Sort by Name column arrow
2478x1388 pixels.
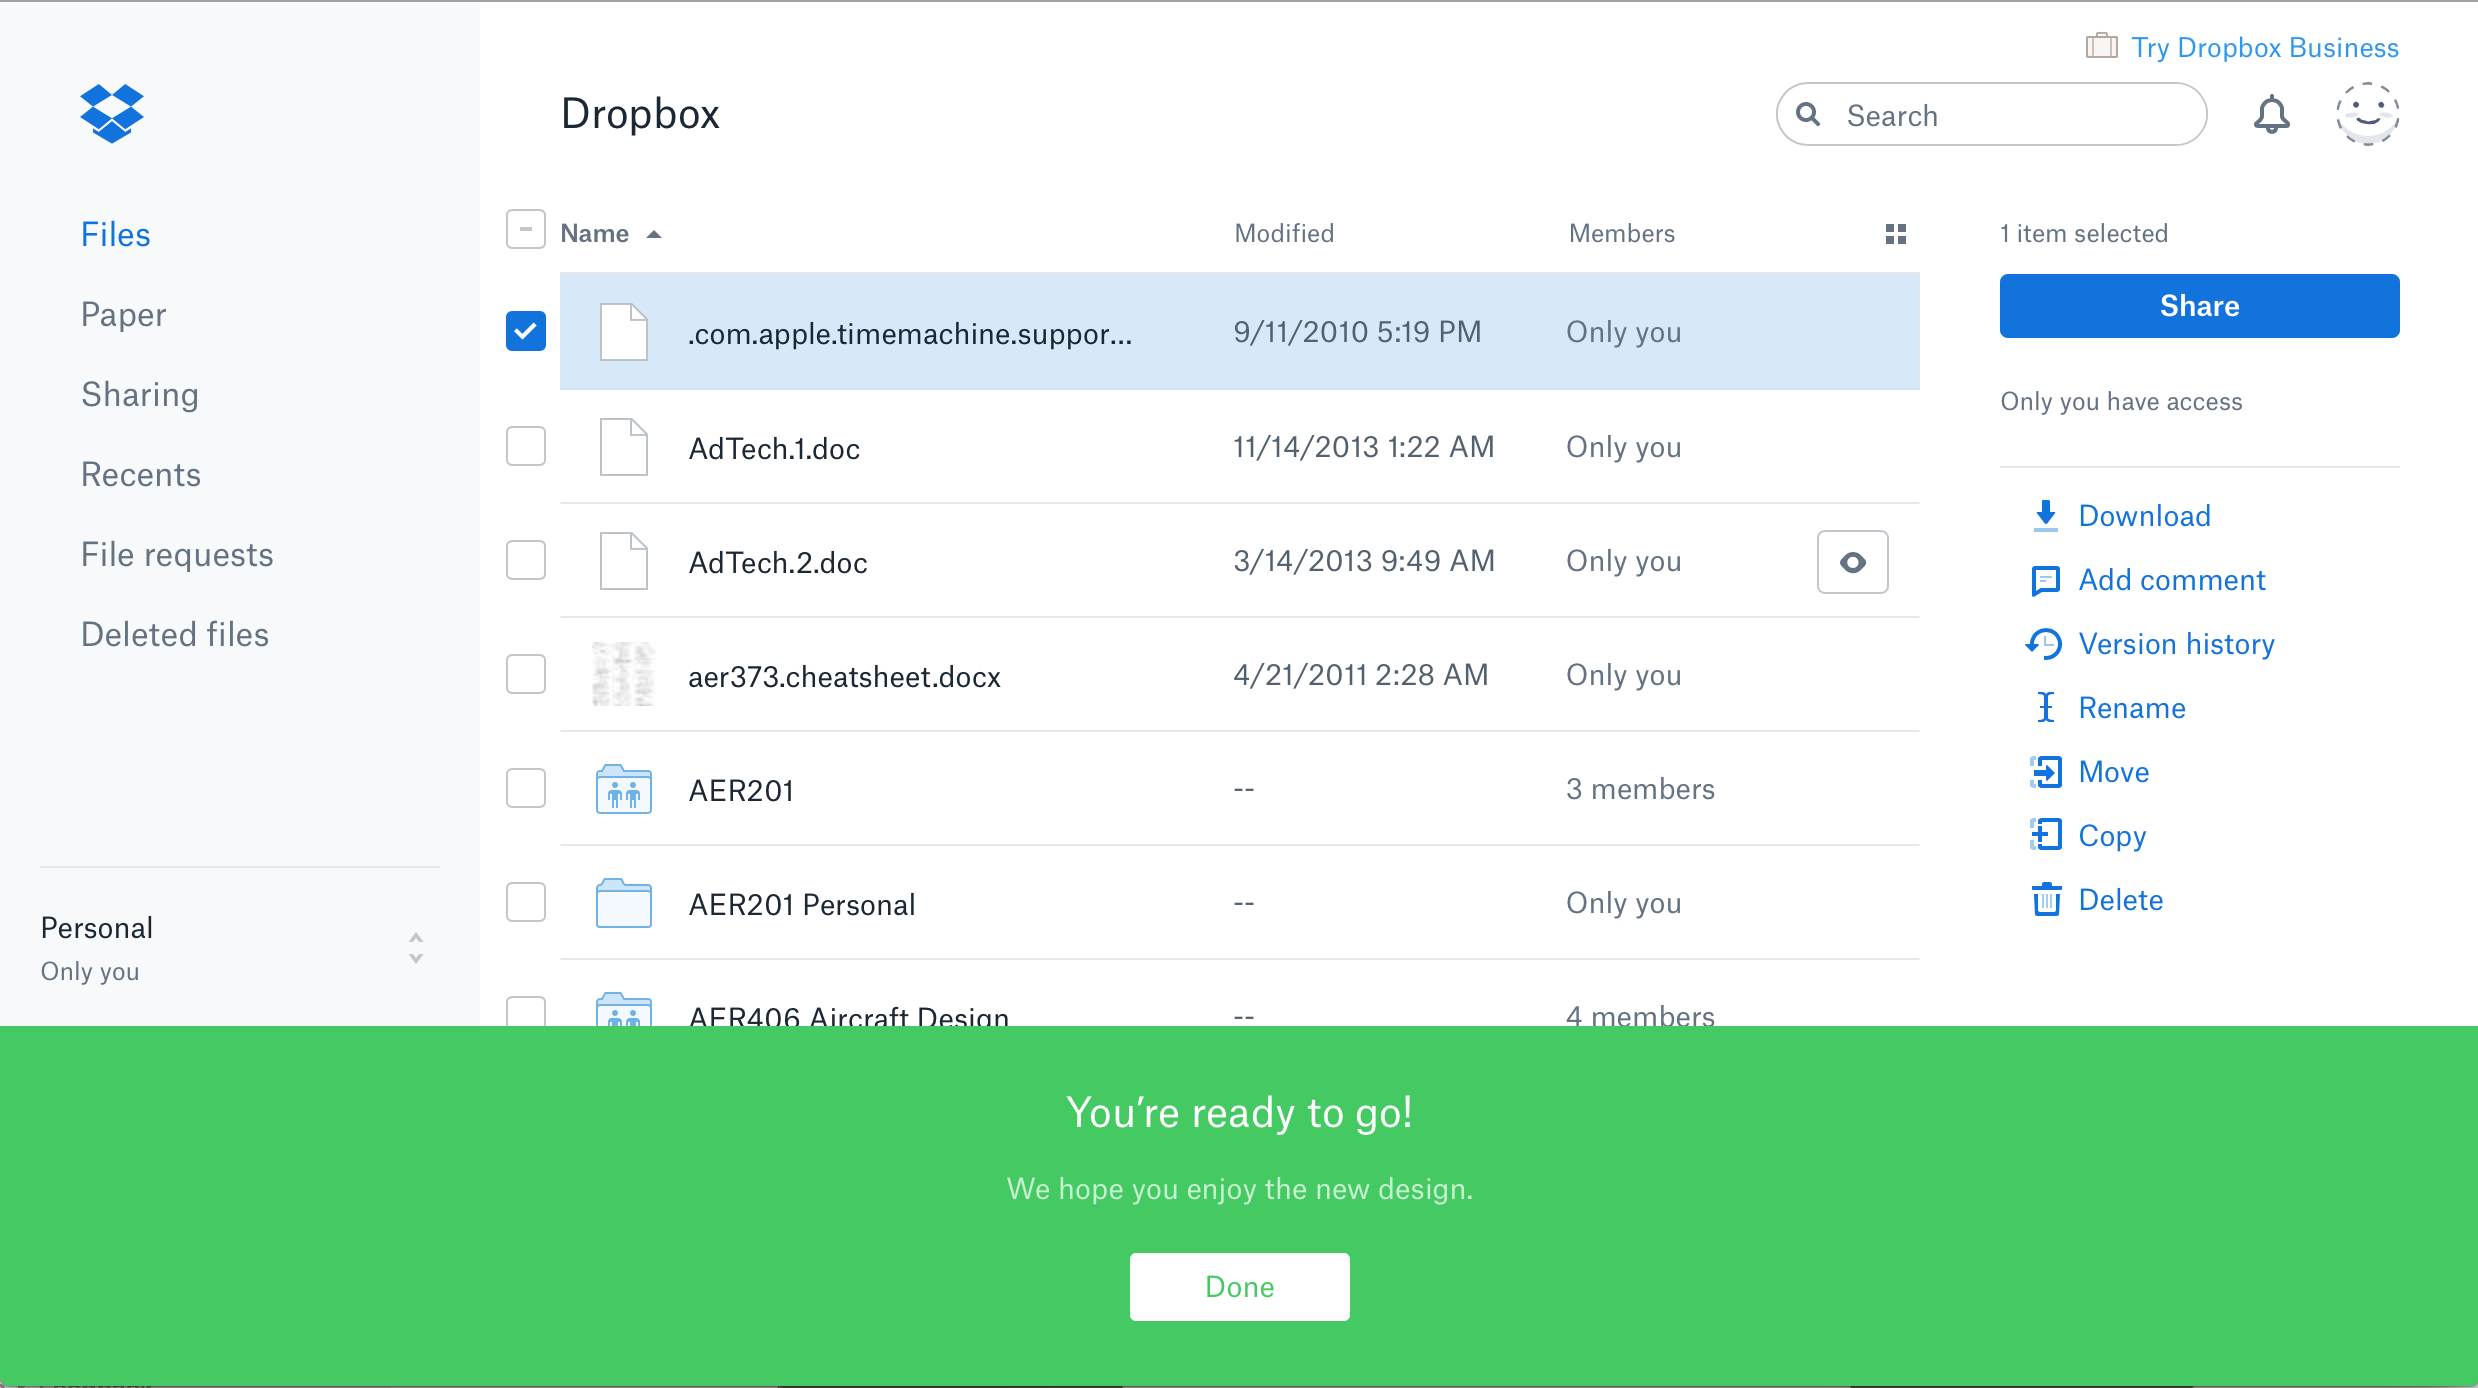click(x=654, y=235)
